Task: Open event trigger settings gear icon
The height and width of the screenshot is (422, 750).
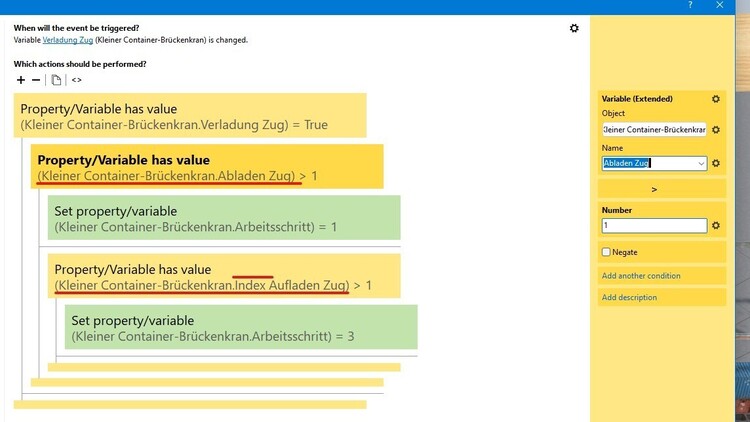Action: pos(574,28)
